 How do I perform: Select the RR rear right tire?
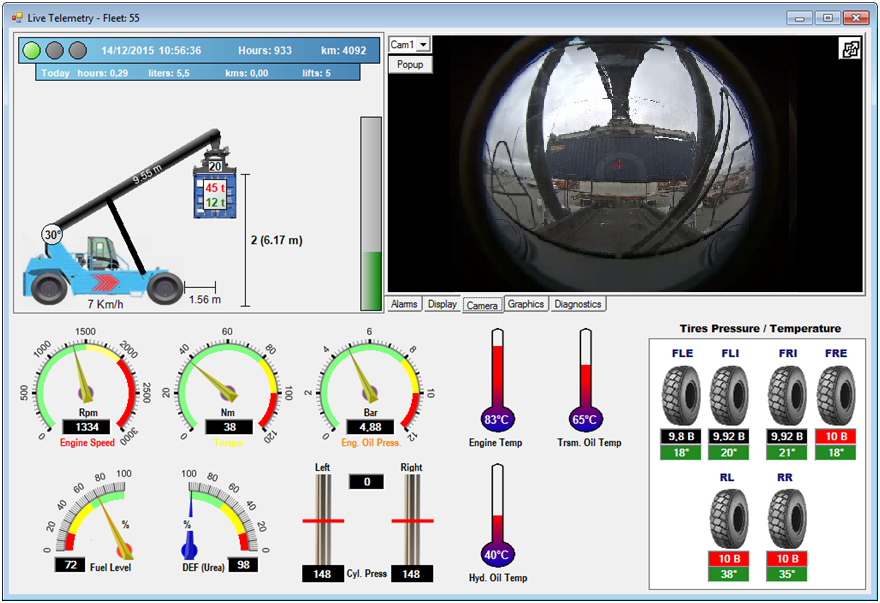[787, 518]
